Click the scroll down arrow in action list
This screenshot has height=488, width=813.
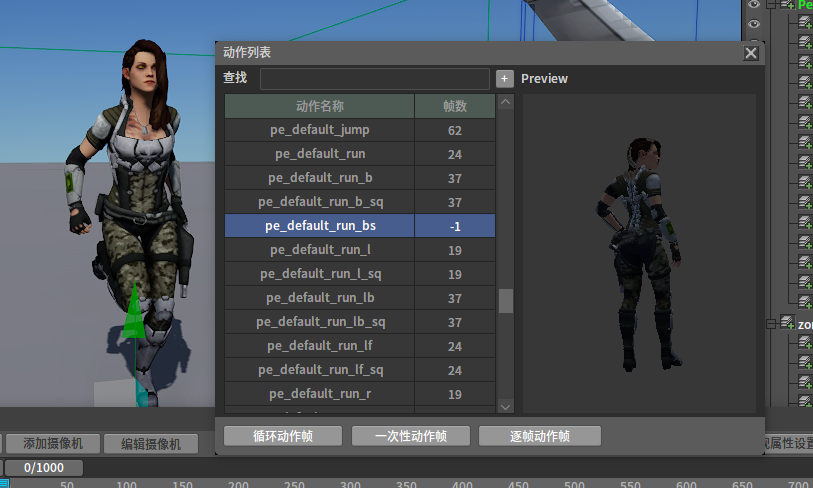point(505,406)
